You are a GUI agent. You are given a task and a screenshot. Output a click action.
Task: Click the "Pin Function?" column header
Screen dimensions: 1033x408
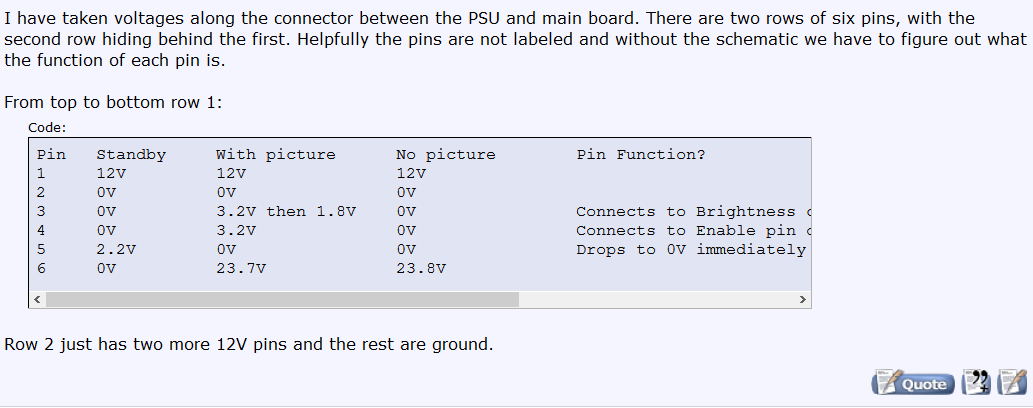(x=641, y=155)
